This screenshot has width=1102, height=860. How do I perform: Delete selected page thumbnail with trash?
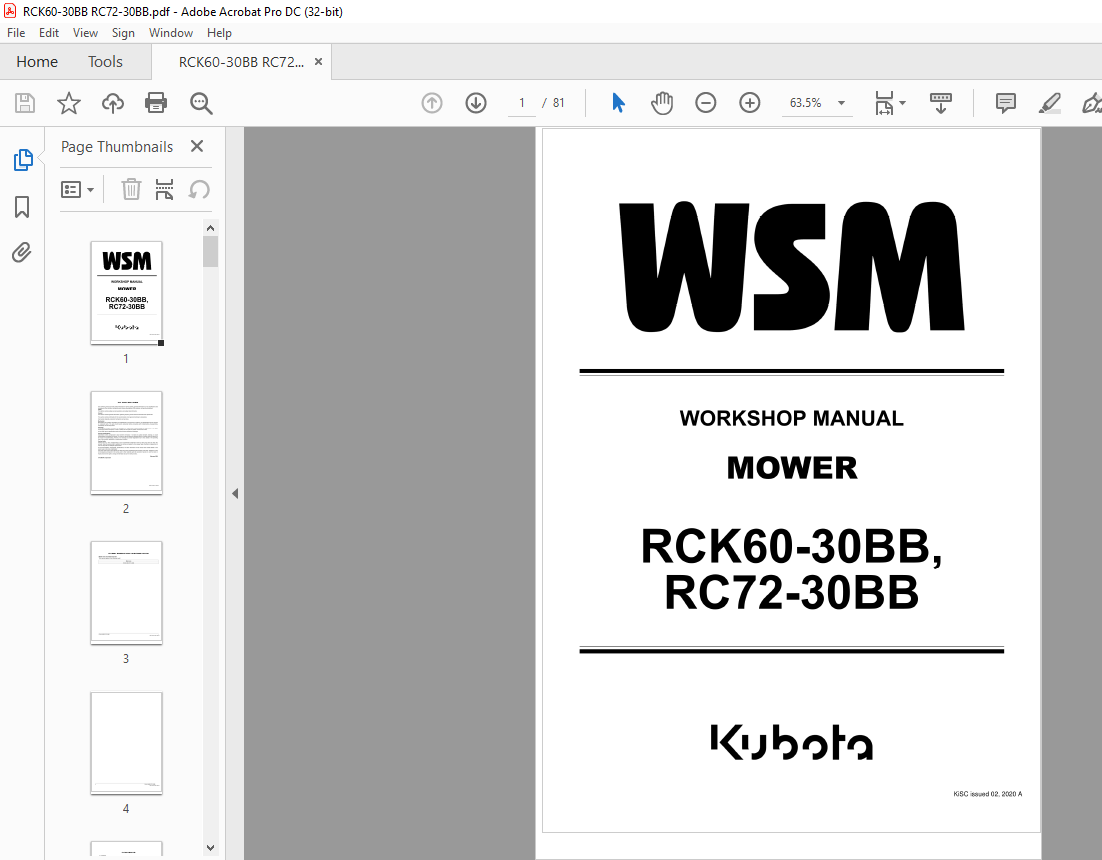point(131,189)
